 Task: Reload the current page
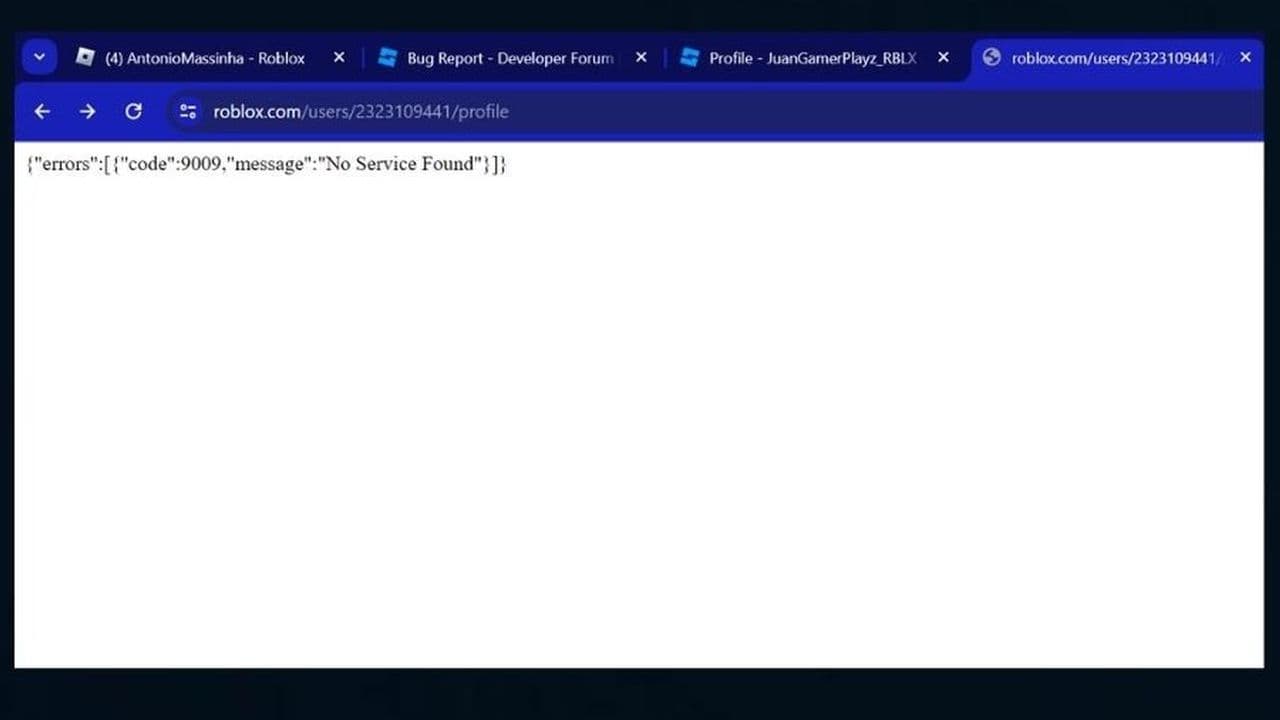(x=133, y=111)
